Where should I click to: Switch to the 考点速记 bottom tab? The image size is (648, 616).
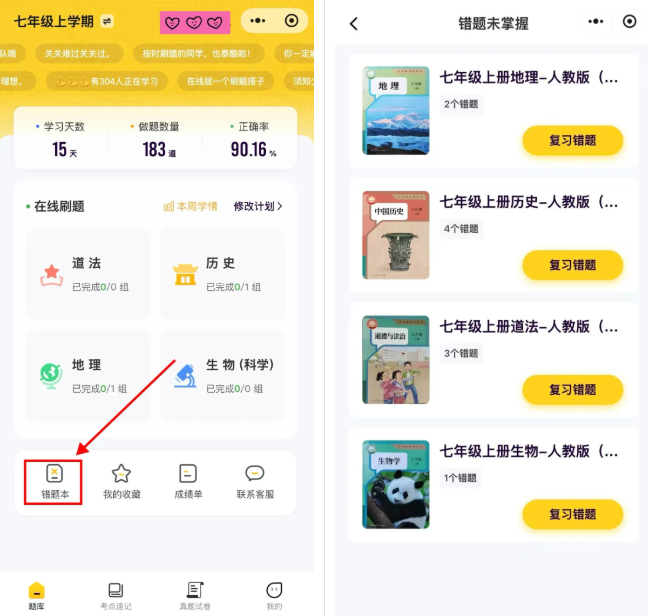point(116,596)
